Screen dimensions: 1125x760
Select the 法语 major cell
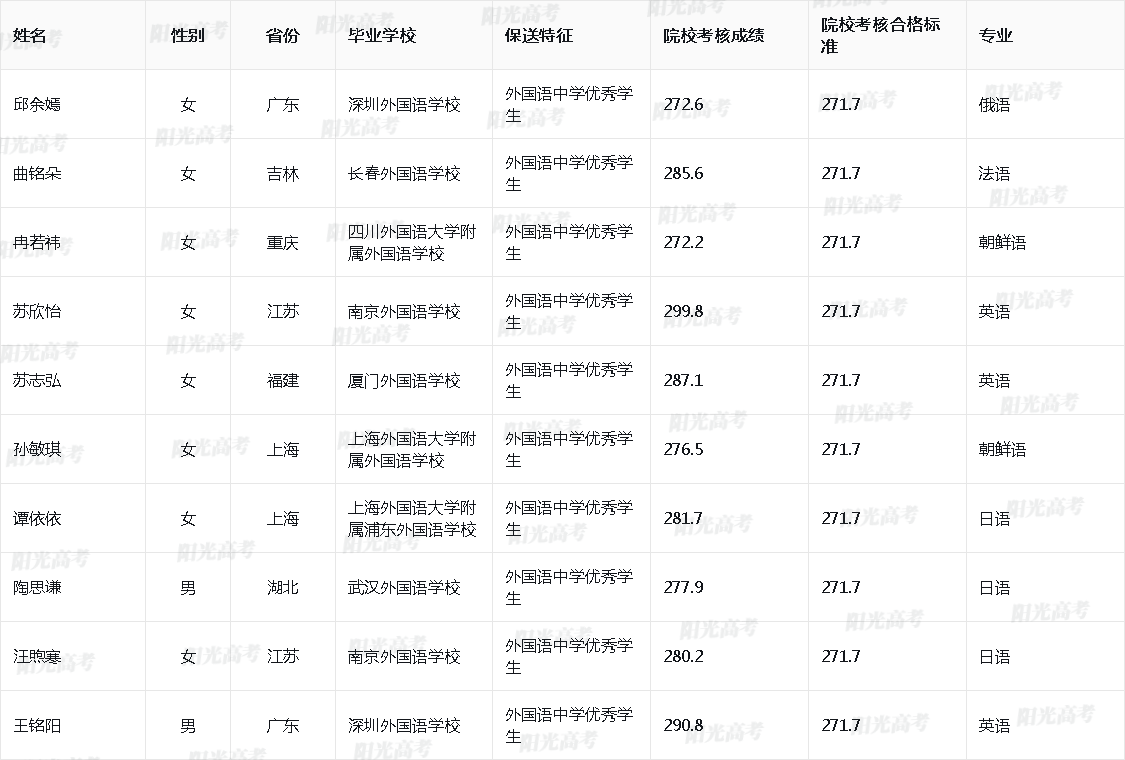click(994, 173)
